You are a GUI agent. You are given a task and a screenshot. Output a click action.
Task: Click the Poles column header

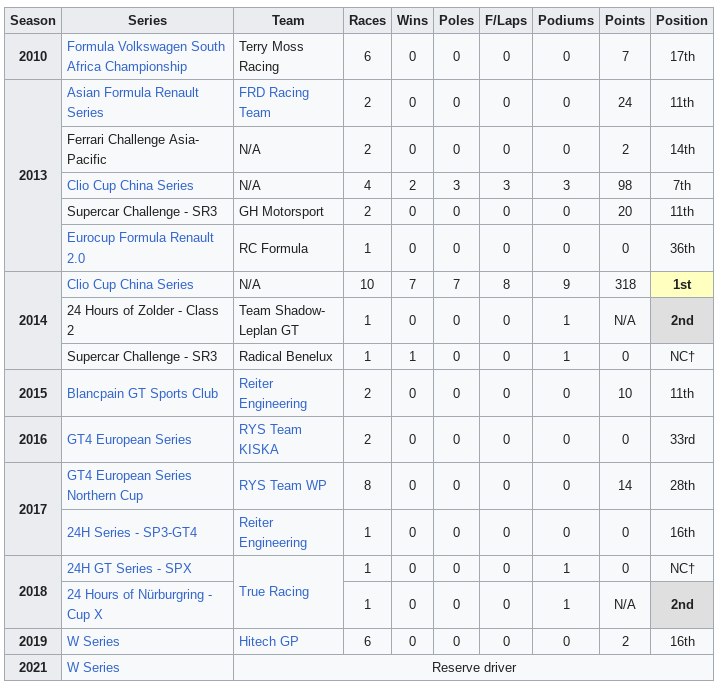[x=456, y=21]
